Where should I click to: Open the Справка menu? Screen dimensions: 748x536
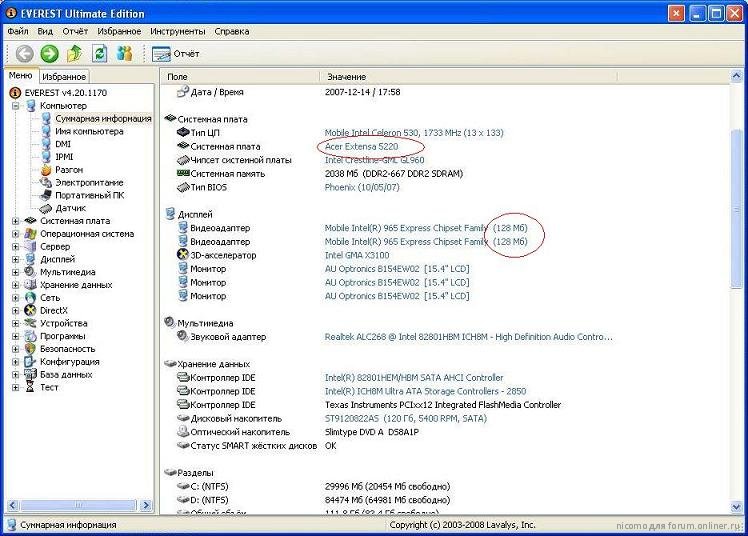click(232, 31)
